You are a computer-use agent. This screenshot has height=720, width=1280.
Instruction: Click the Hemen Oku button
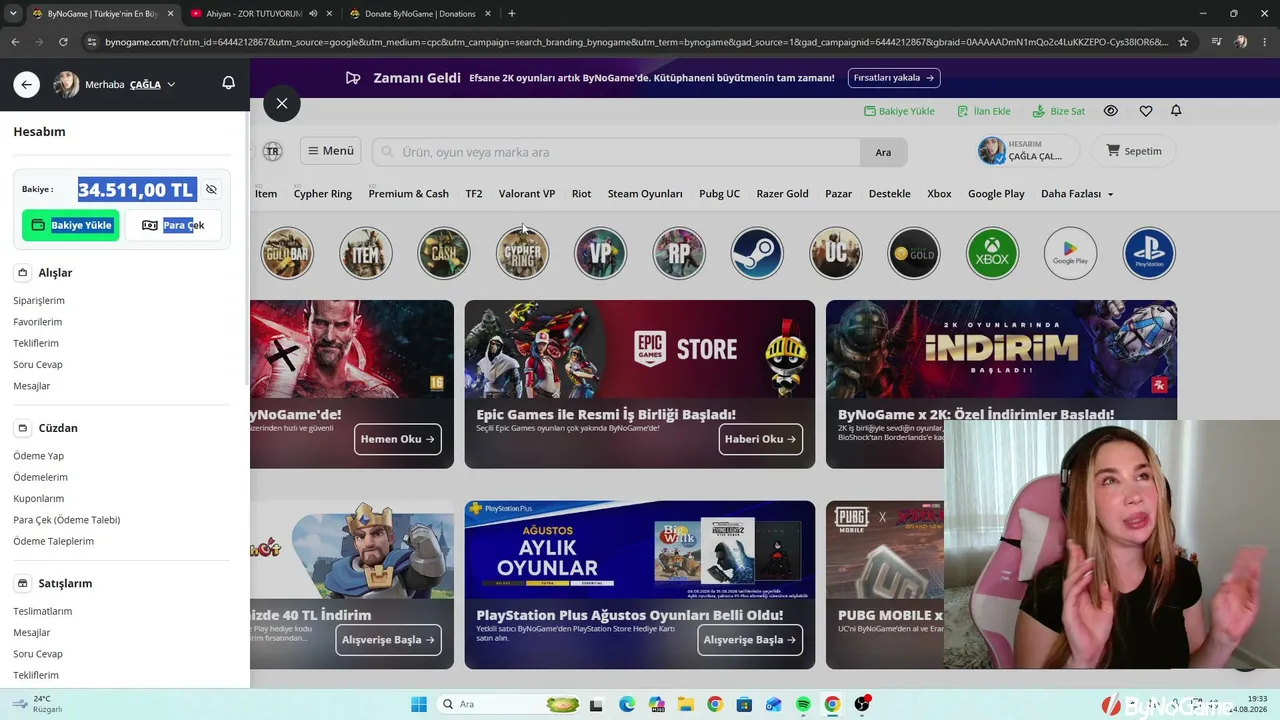[x=397, y=439]
